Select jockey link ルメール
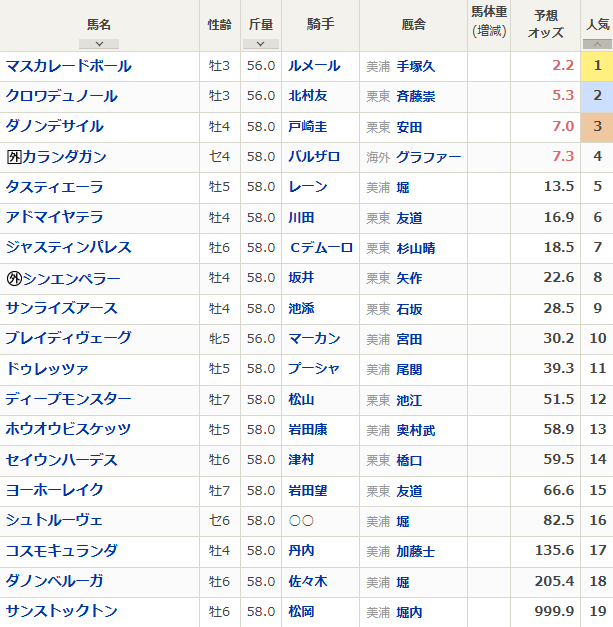The image size is (613, 627). [x=313, y=66]
